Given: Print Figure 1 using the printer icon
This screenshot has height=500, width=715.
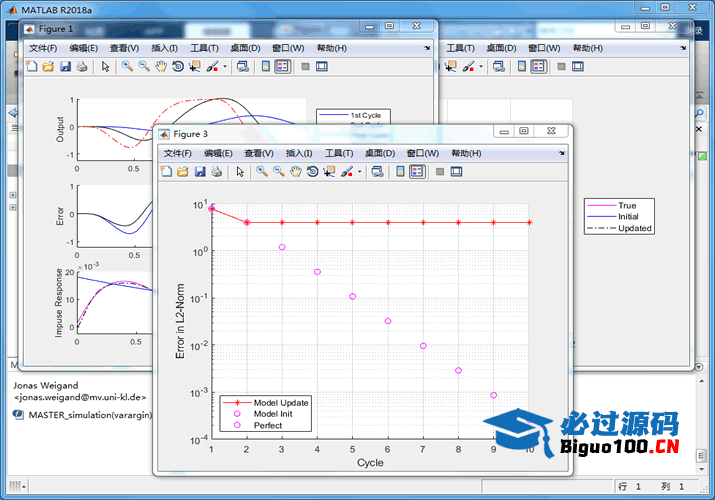Looking at the screenshot, I should pos(82,67).
